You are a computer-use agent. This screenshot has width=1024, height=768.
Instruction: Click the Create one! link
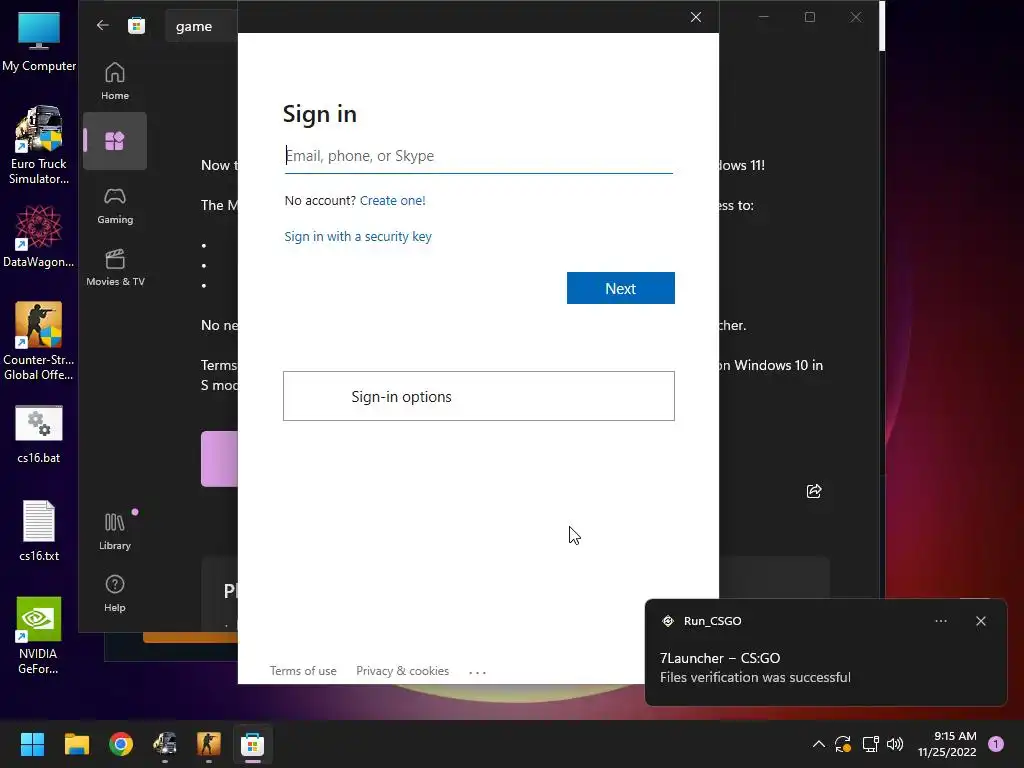coord(392,200)
